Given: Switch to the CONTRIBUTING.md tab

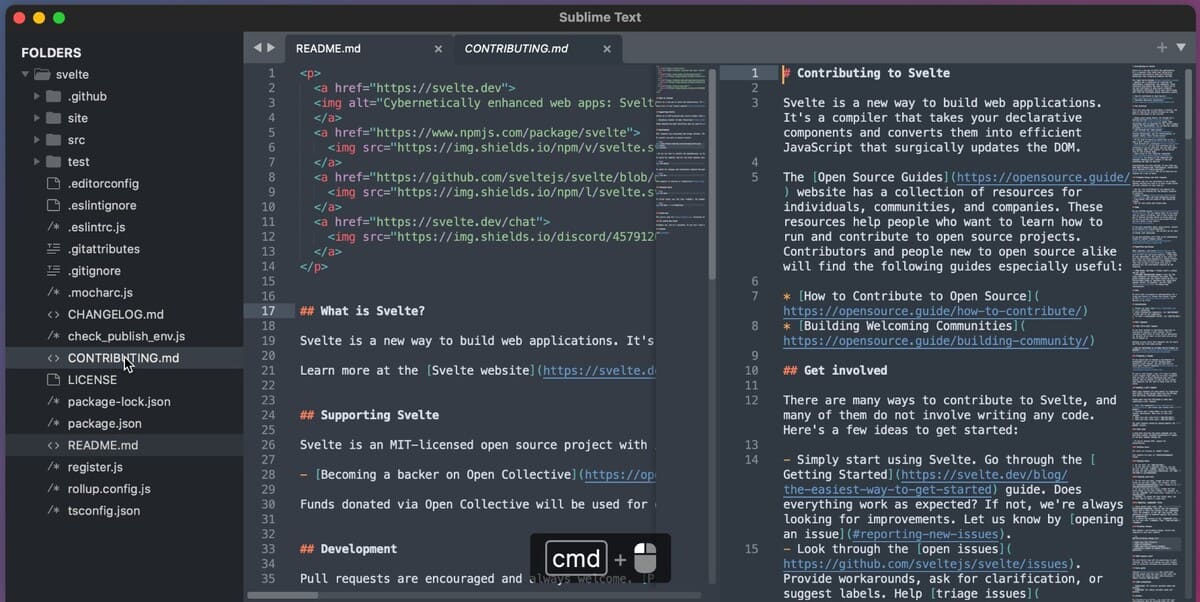Looking at the screenshot, I should coord(515,47).
